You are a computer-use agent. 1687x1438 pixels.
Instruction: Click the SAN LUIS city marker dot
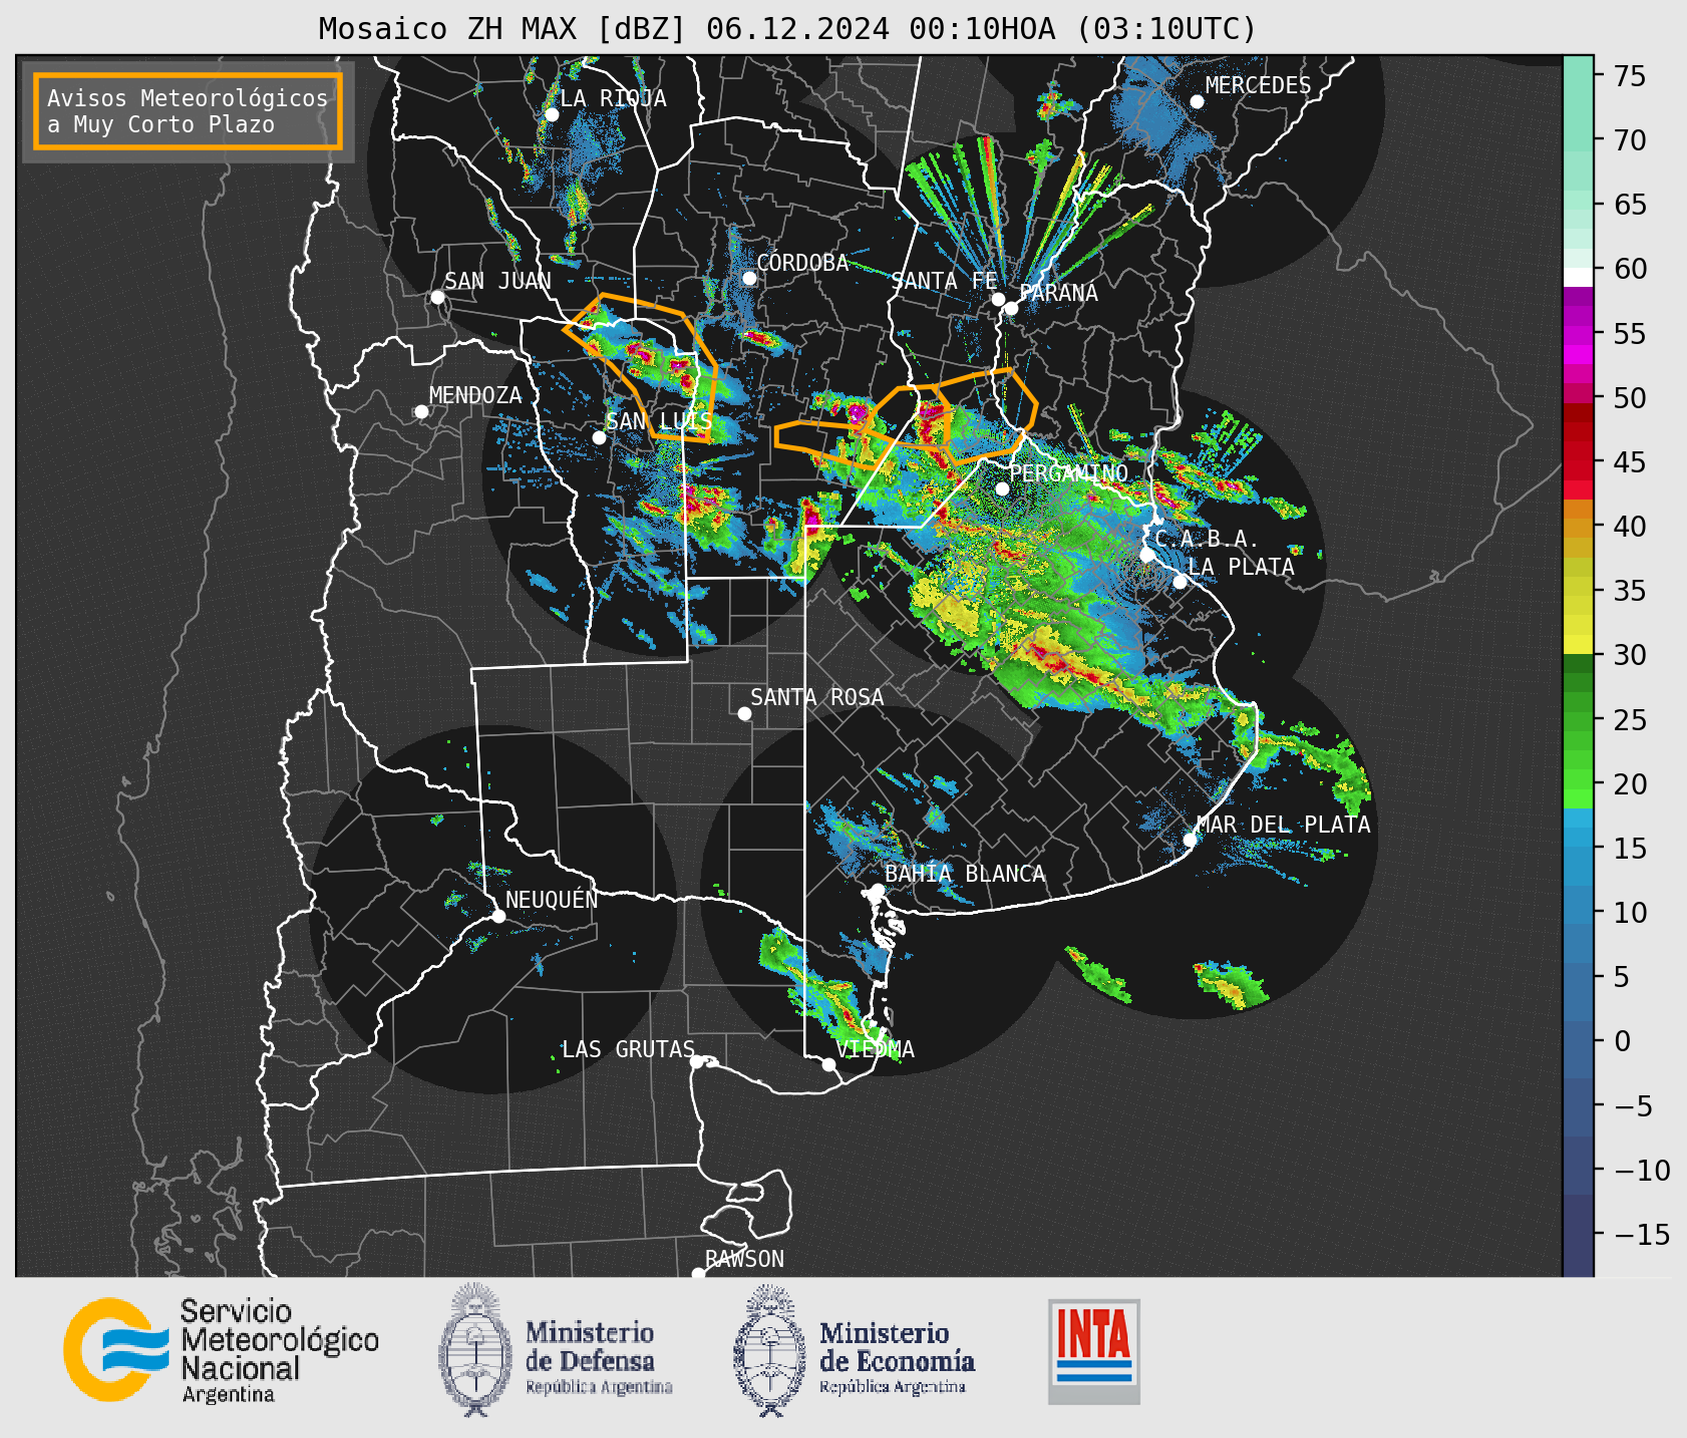(x=599, y=438)
